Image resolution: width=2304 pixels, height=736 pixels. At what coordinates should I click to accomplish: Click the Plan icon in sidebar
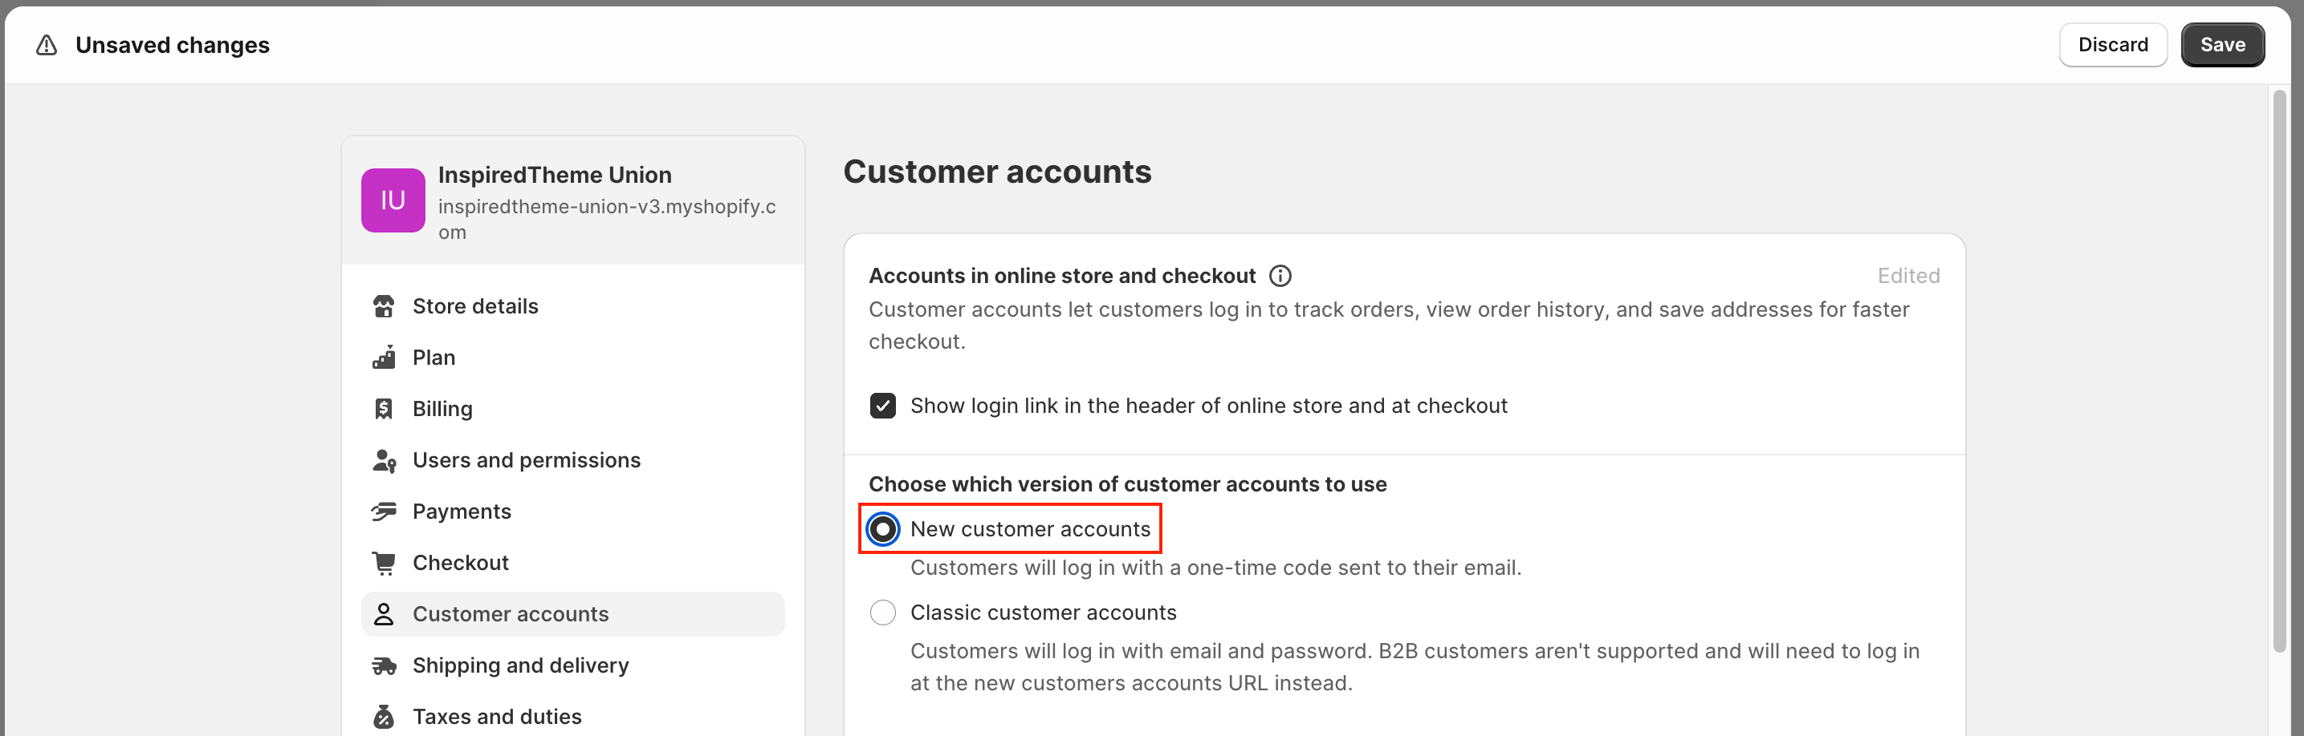(x=384, y=357)
